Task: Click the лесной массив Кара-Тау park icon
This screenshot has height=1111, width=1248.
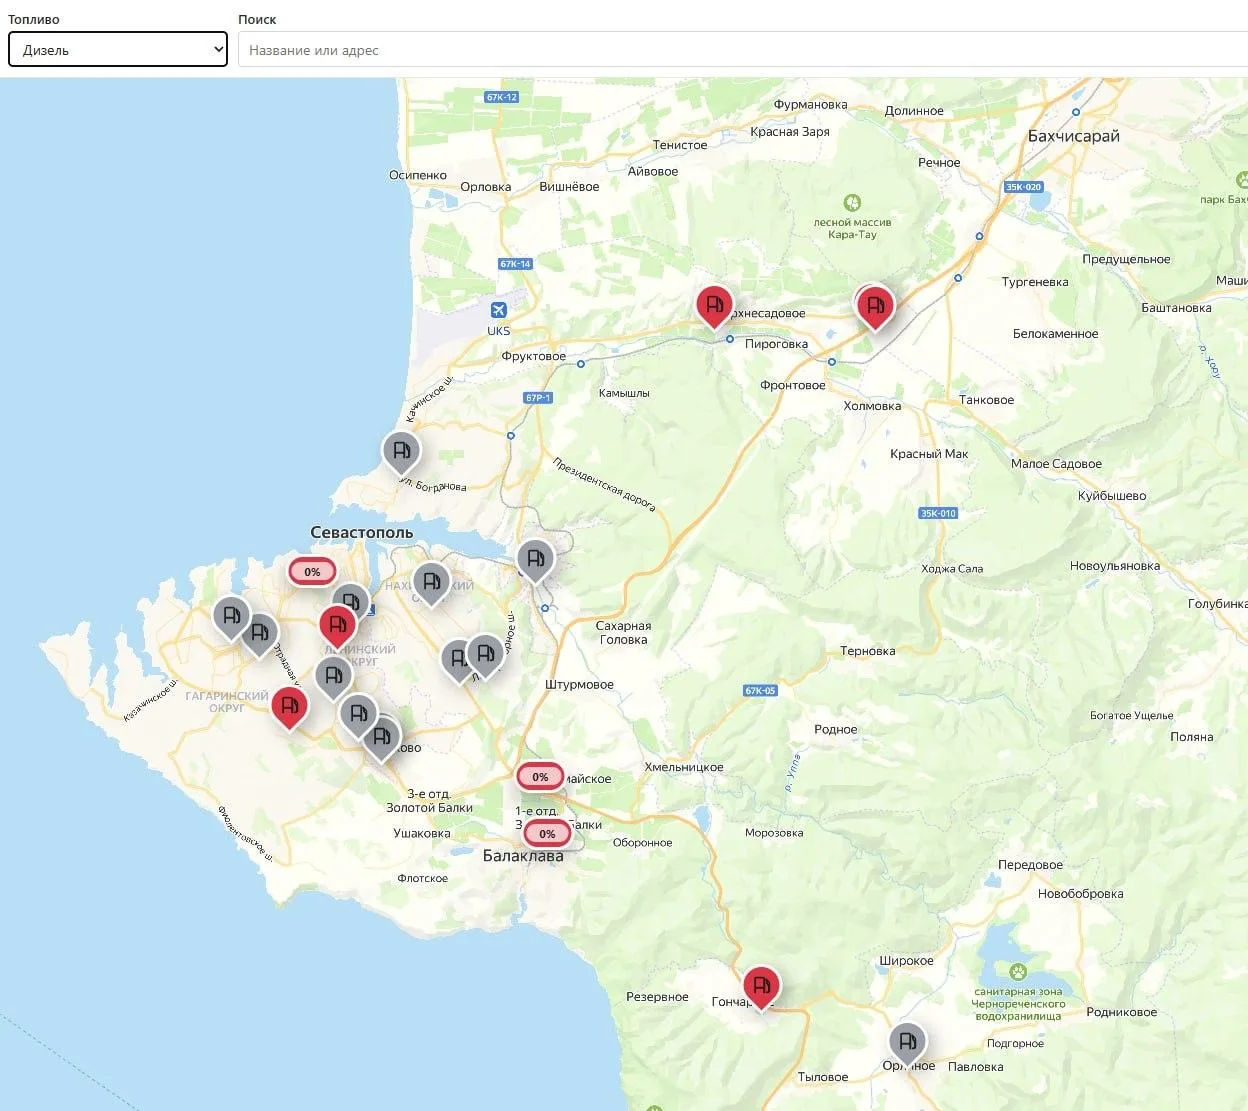Action: tap(852, 203)
